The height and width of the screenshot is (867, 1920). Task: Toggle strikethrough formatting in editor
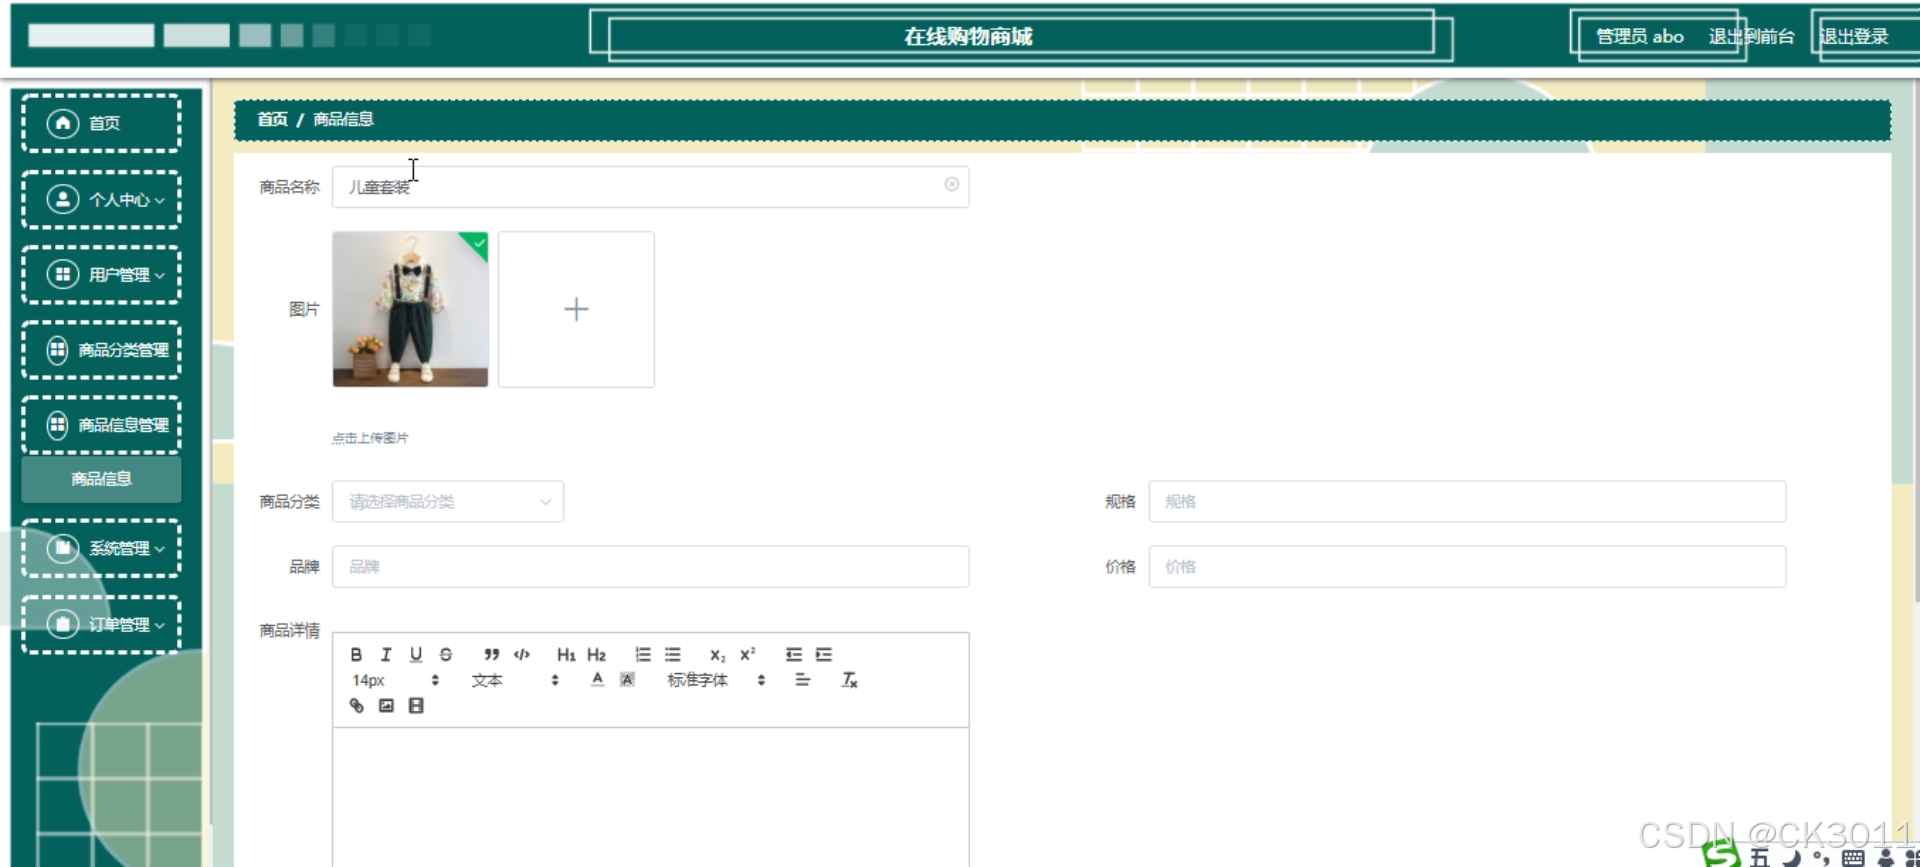pyautogui.click(x=446, y=654)
